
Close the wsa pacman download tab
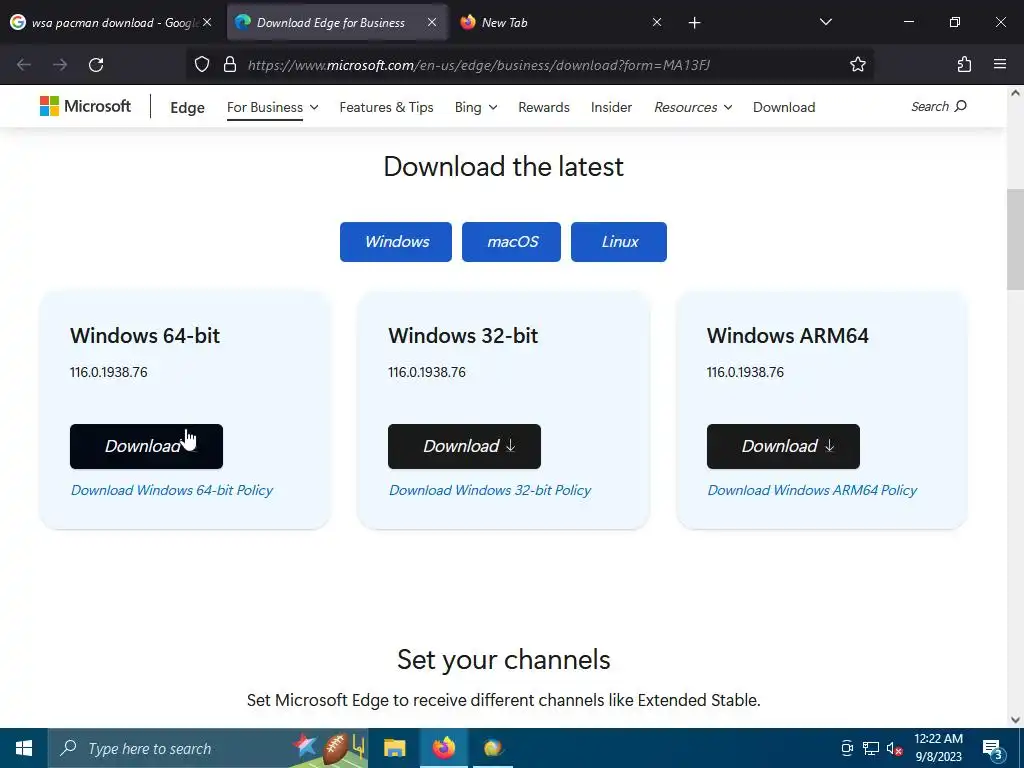207,22
